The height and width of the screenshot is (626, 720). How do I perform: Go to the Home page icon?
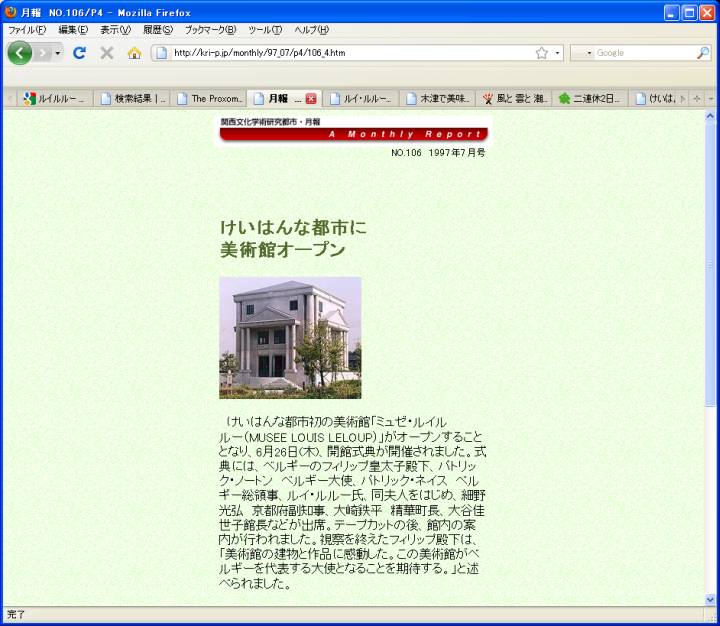pyautogui.click(x=134, y=53)
